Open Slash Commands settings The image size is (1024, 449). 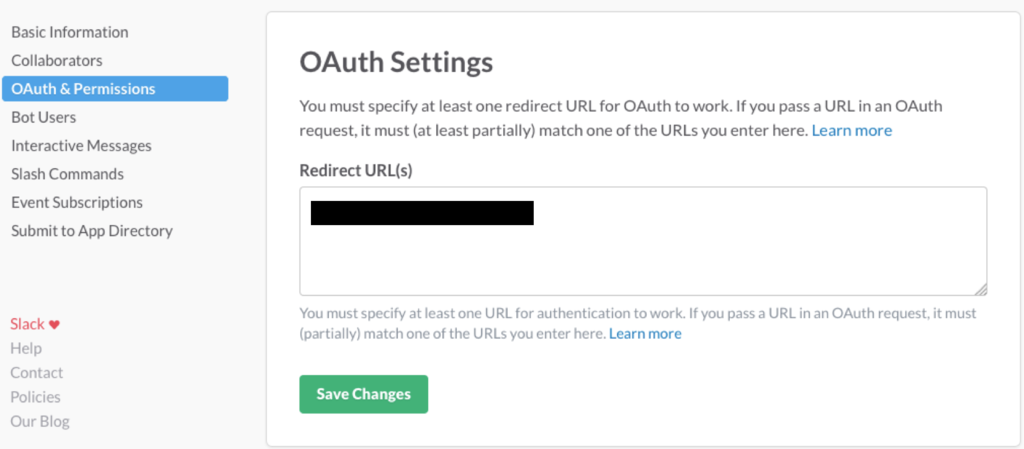click(67, 174)
